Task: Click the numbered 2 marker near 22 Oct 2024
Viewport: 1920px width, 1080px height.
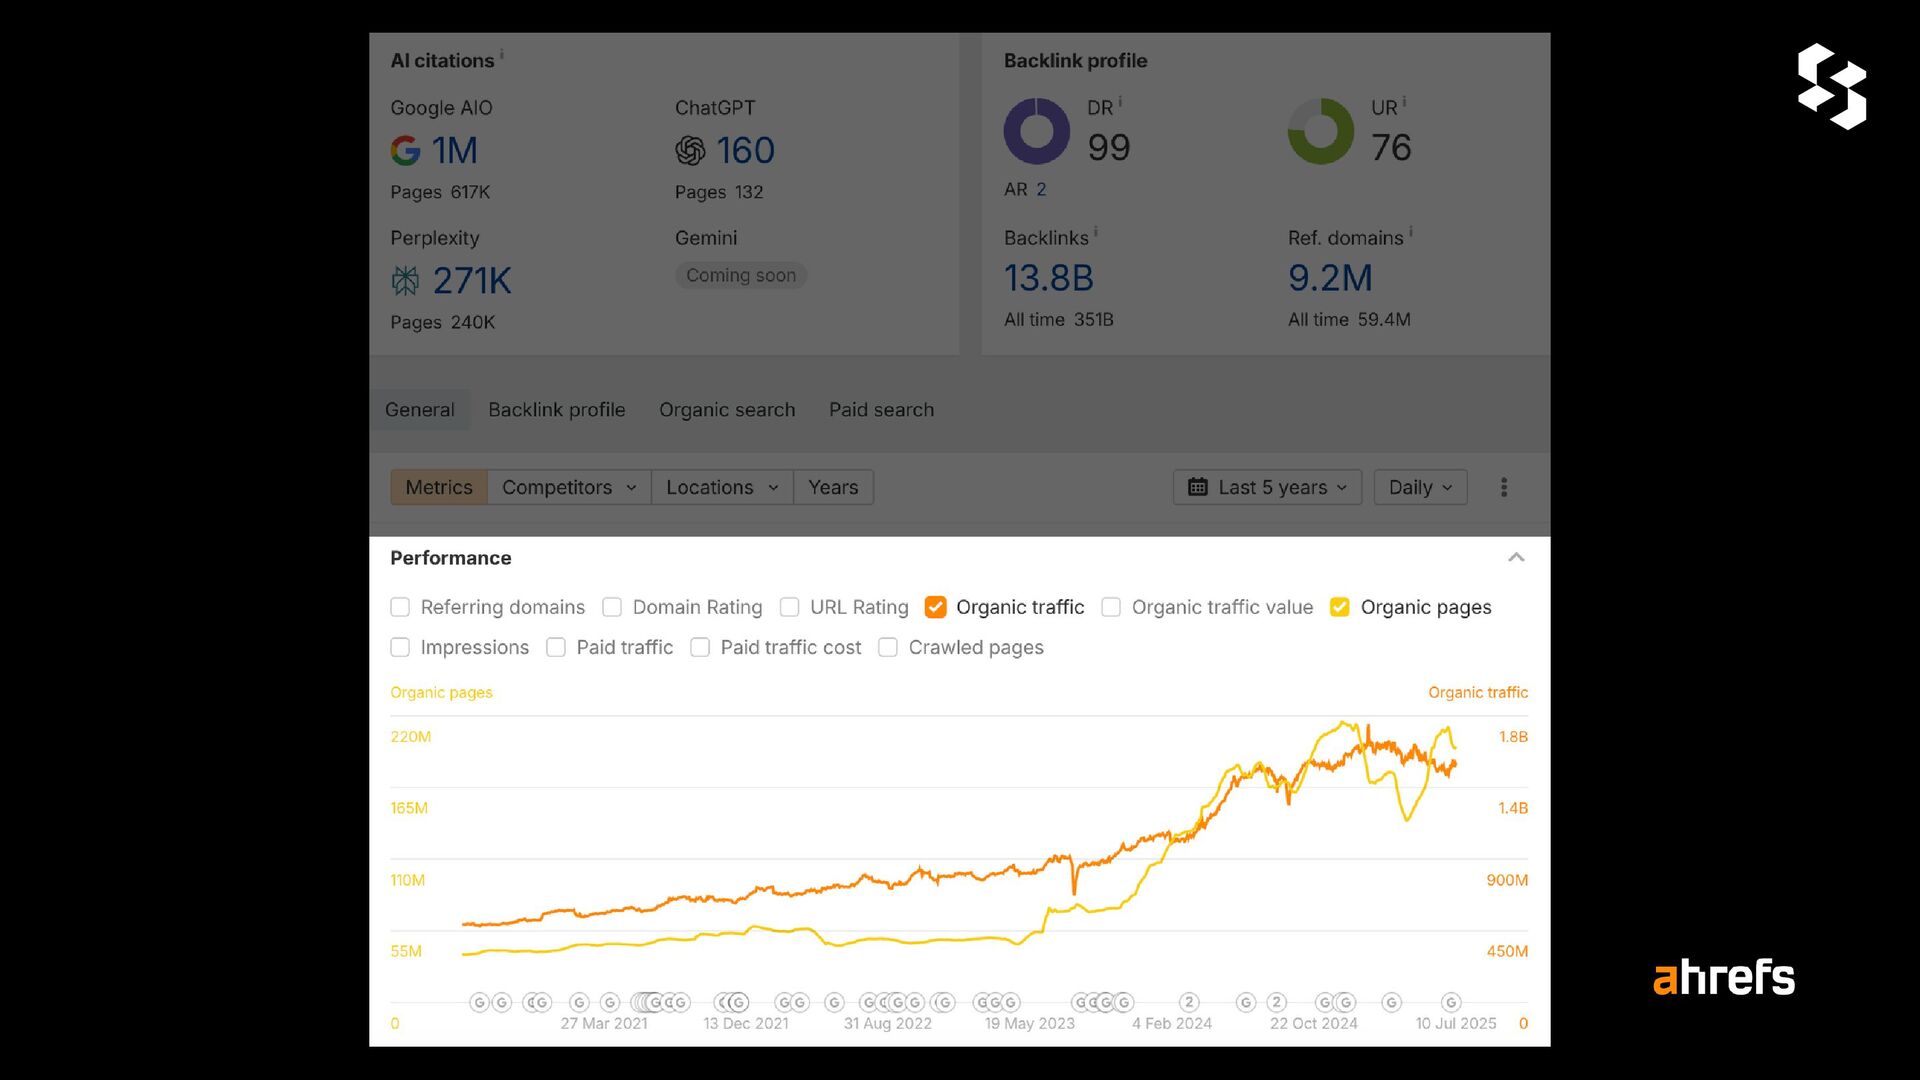Action: [x=1277, y=1002]
